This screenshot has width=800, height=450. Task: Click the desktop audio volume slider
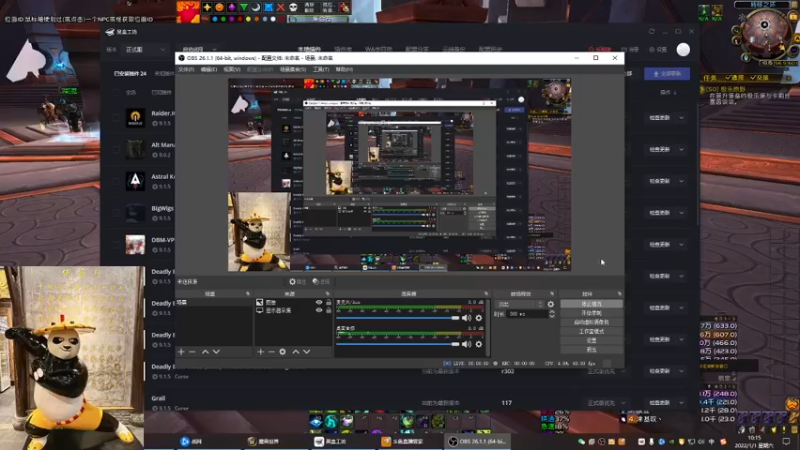click(x=397, y=344)
